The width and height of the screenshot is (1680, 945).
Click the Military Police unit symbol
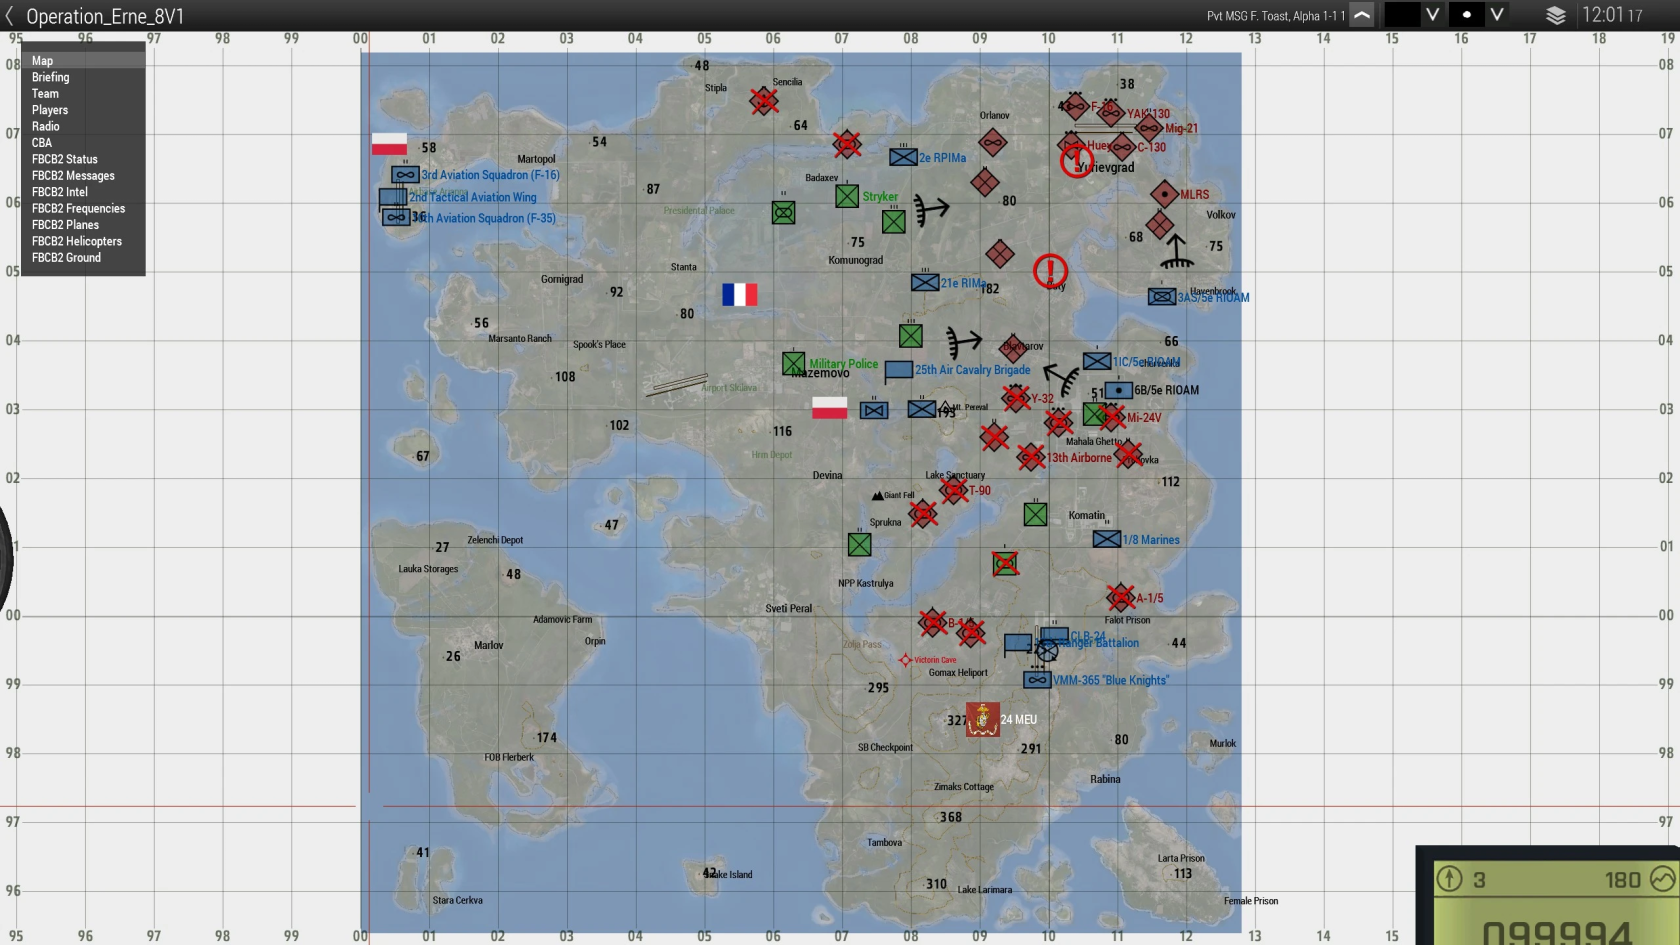[x=793, y=364]
